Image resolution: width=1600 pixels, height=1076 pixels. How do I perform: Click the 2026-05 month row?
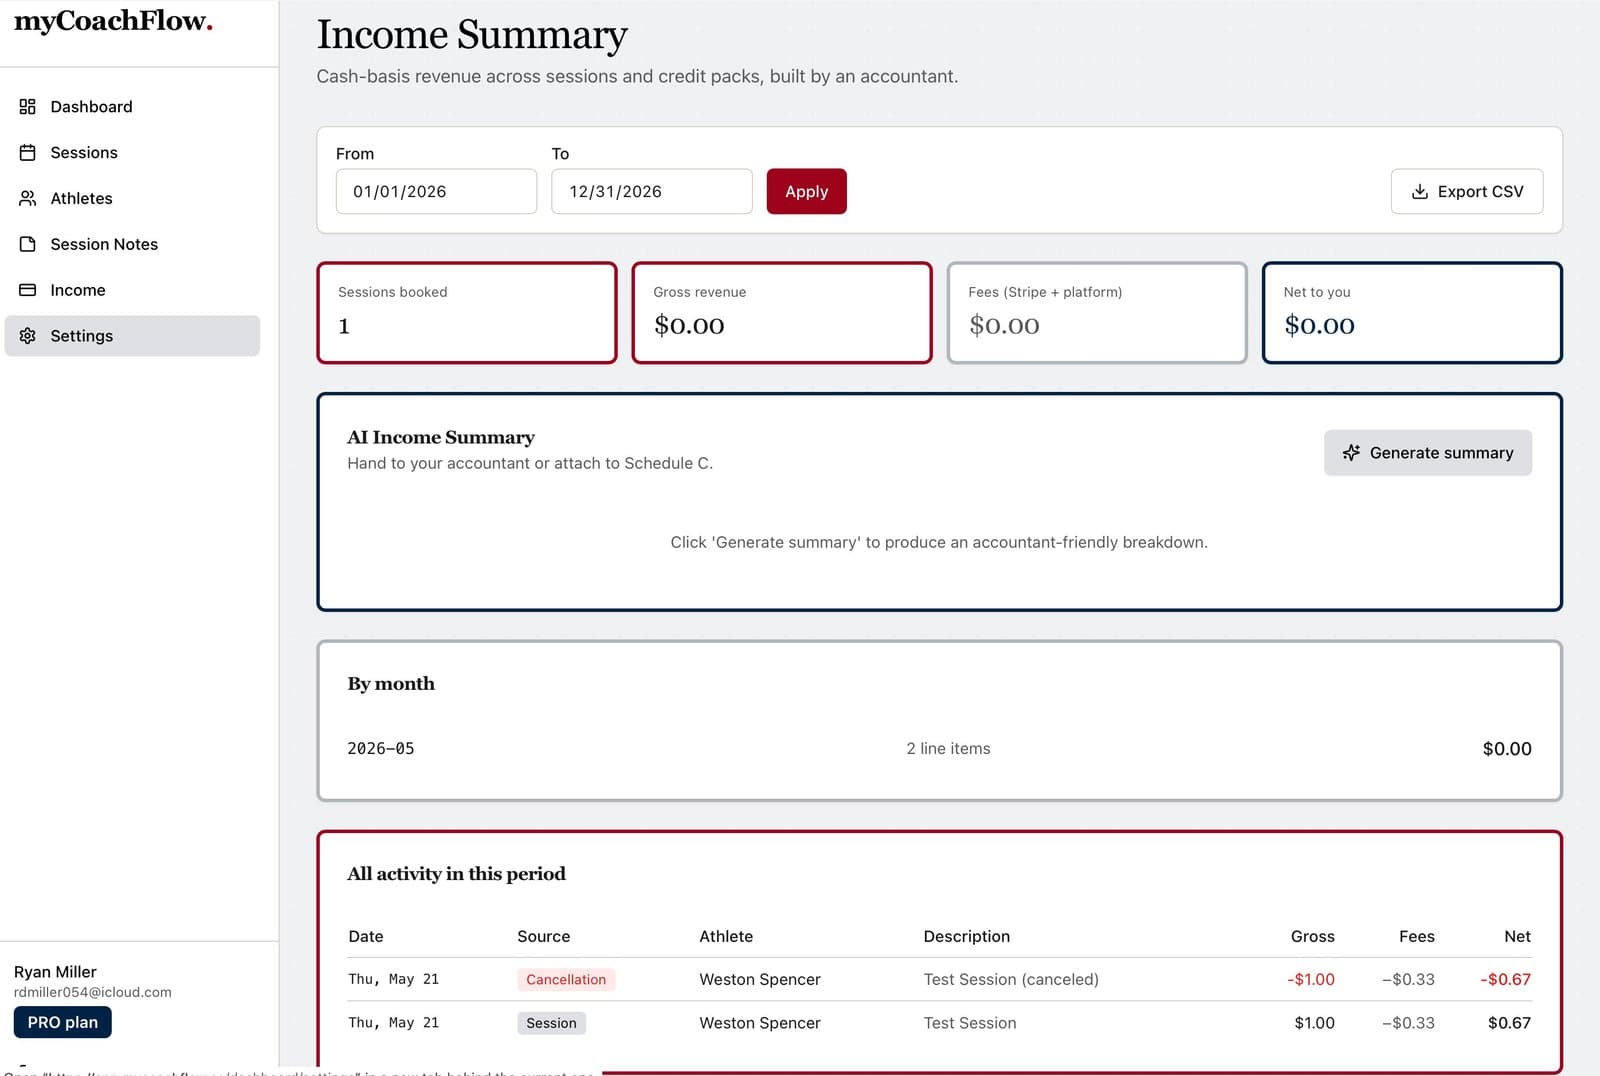click(x=939, y=749)
